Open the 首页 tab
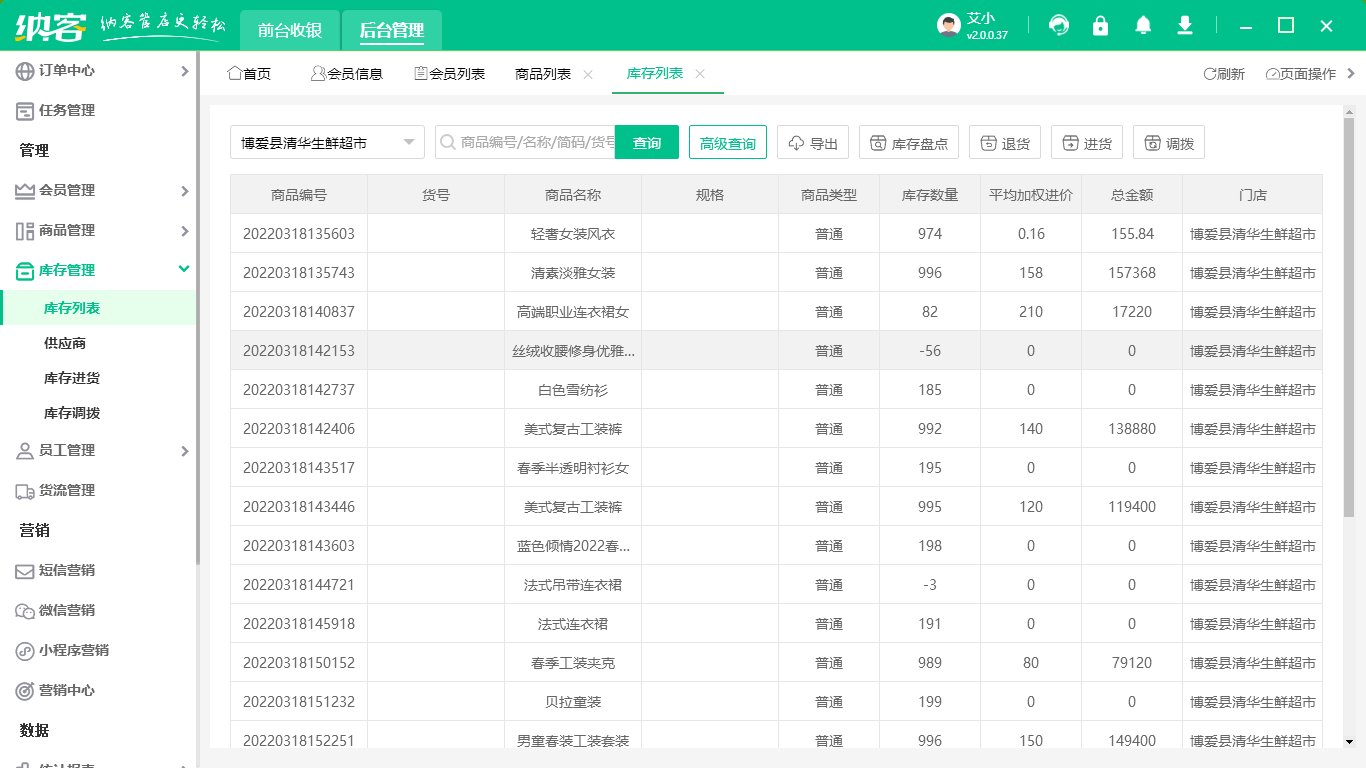The height and width of the screenshot is (768, 1366). click(249, 74)
